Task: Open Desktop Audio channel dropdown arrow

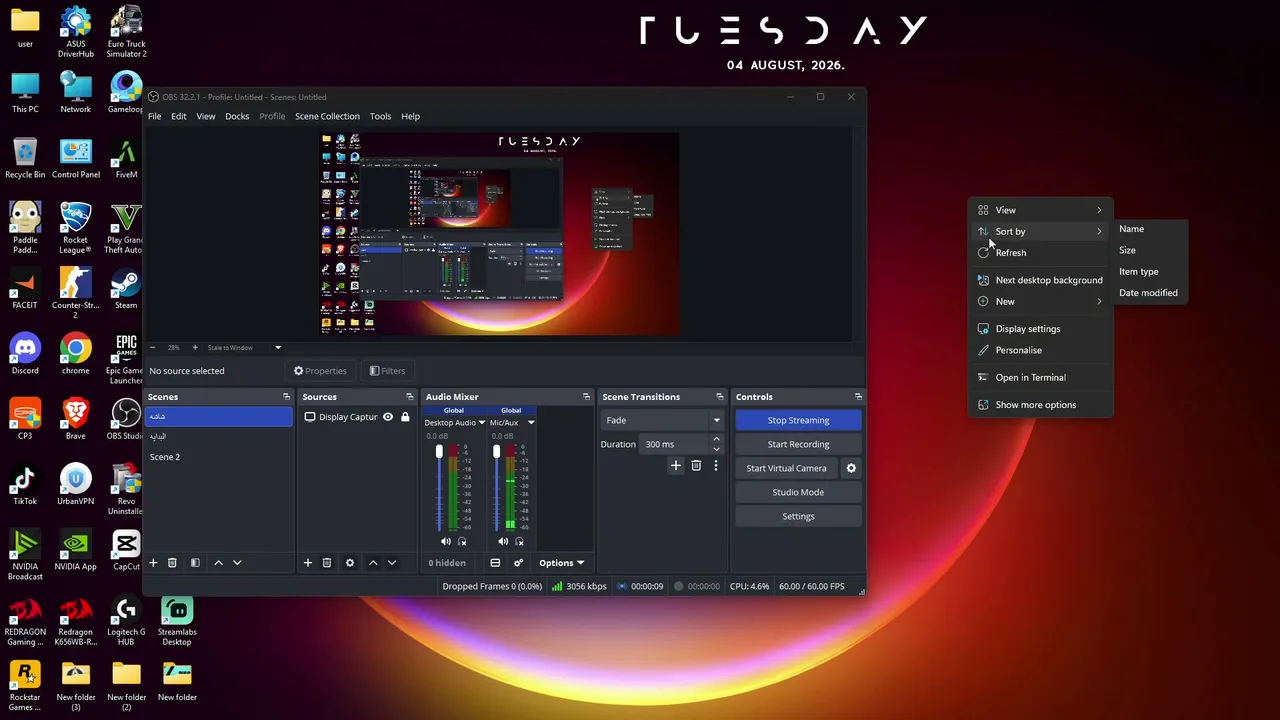Action: (481, 423)
